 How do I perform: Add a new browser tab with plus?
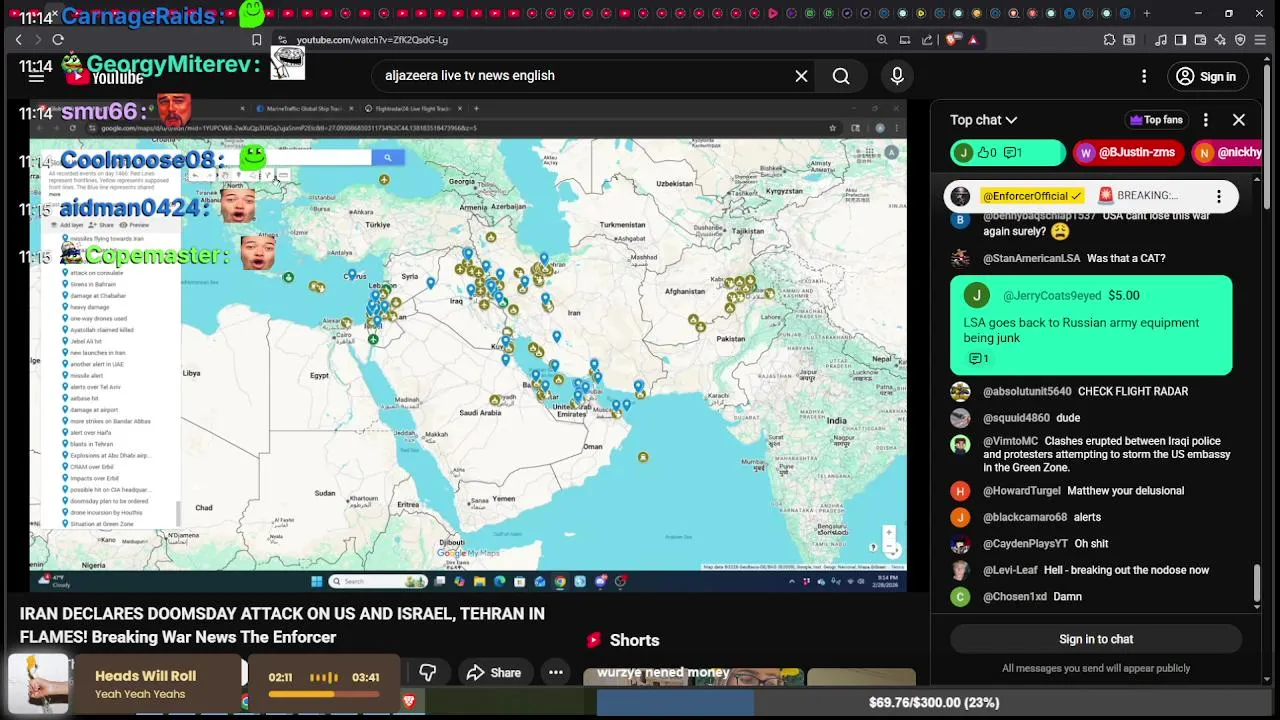pyautogui.click(x=1146, y=14)
